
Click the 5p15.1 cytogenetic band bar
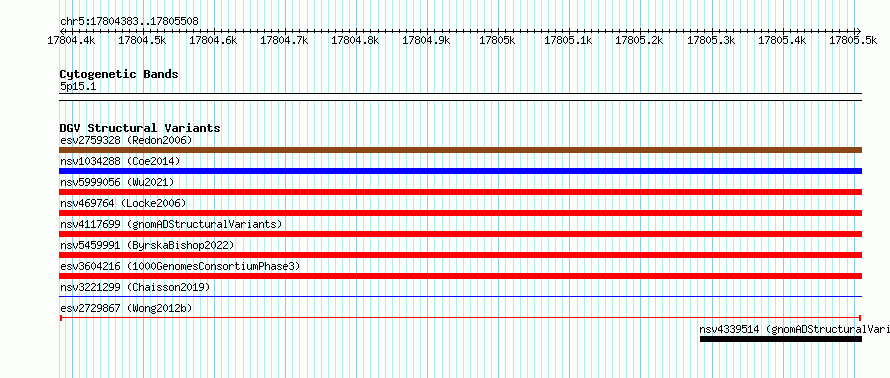[x=460, y=97]
